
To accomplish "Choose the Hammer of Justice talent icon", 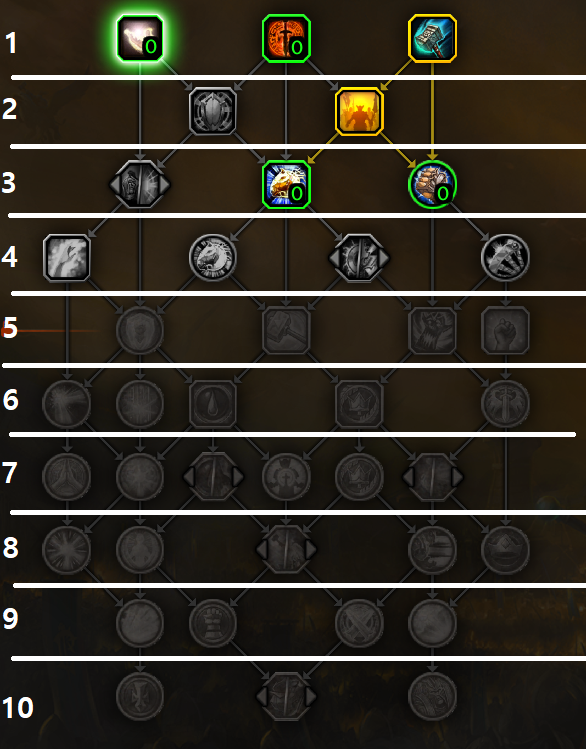I will point(432,38).
